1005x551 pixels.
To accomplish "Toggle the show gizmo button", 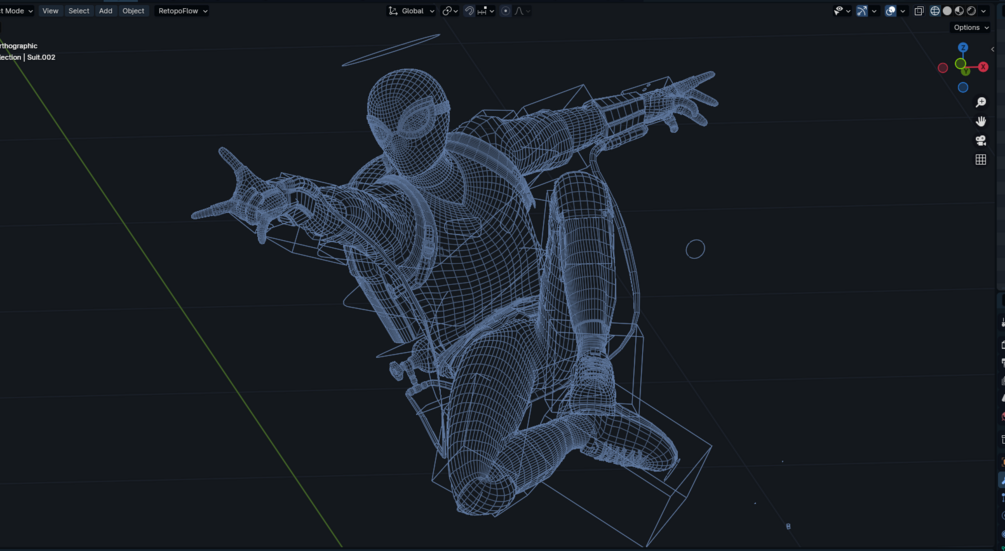I will (x=862, y=11).
